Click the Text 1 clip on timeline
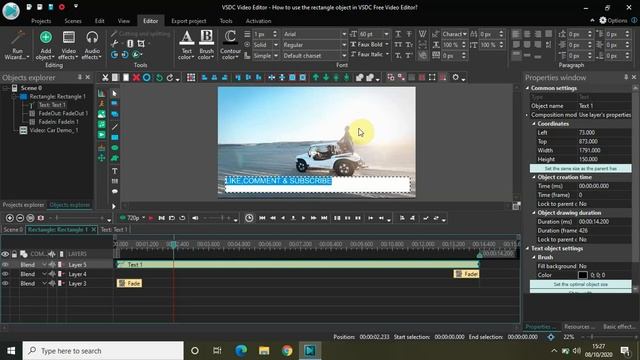Screen dimensions: 640x360 [x=298, y=264]
